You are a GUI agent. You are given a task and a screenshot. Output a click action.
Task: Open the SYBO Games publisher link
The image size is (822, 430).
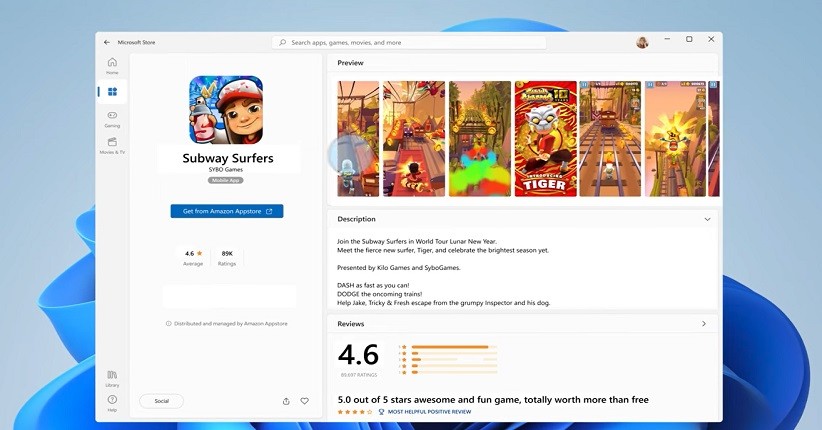[x=226, y=170]
